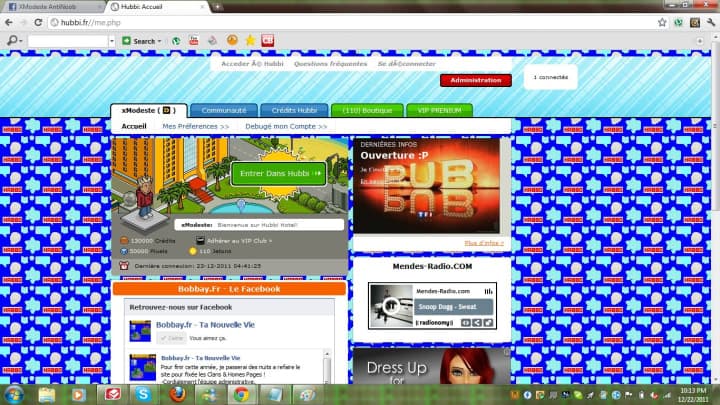Select the xModeste profile tab
The image size is (720, 405).
point(149,111)
